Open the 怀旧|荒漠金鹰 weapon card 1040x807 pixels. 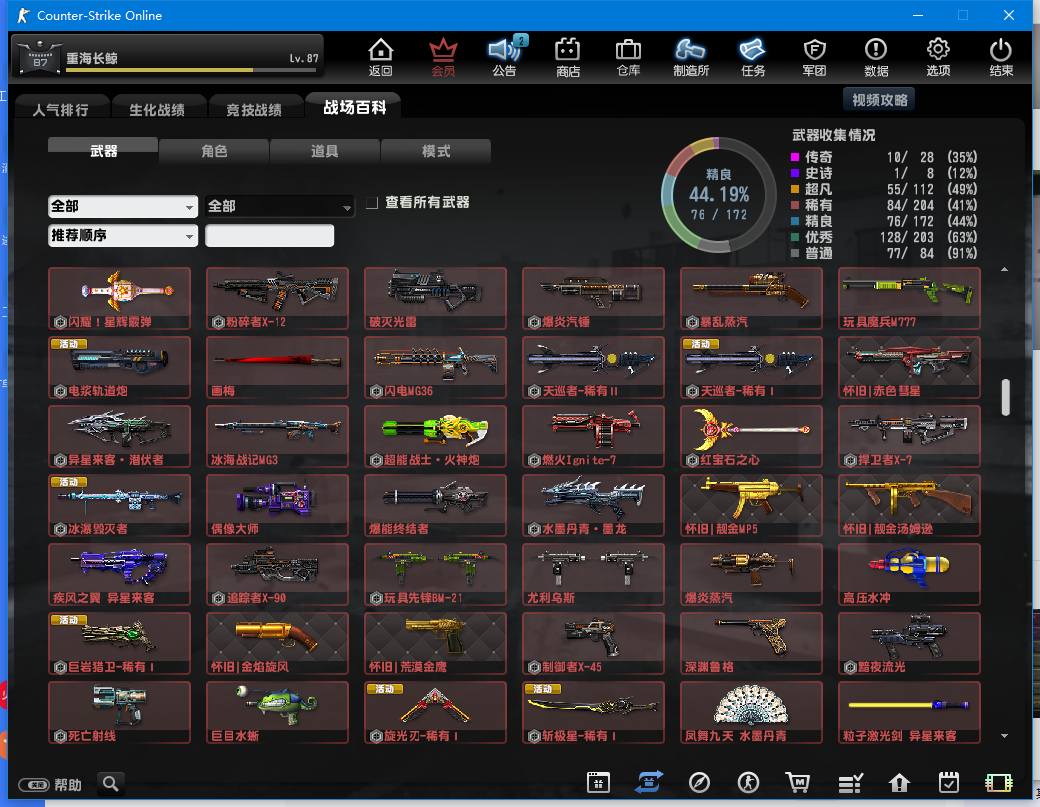[435, 643]
